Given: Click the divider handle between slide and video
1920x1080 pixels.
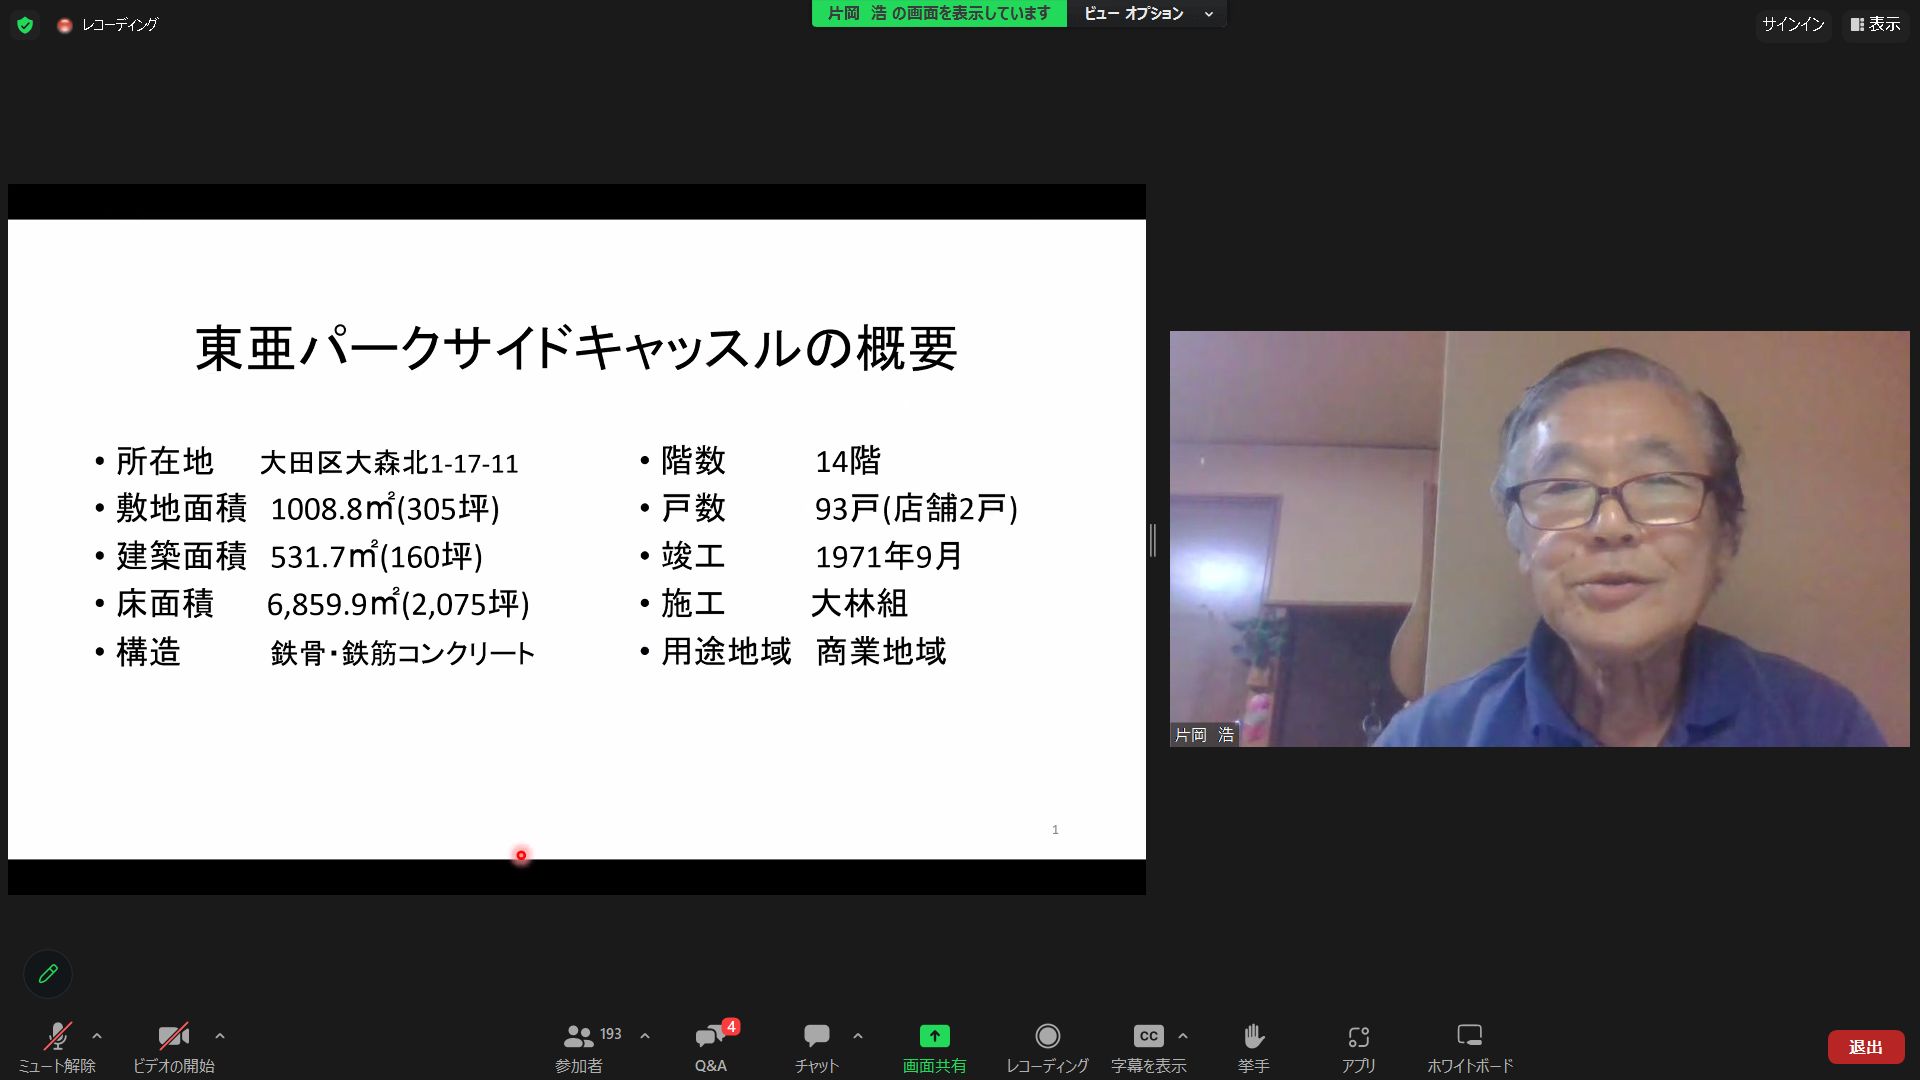Looking at the screenshot, I should [x=1153, y=540].
